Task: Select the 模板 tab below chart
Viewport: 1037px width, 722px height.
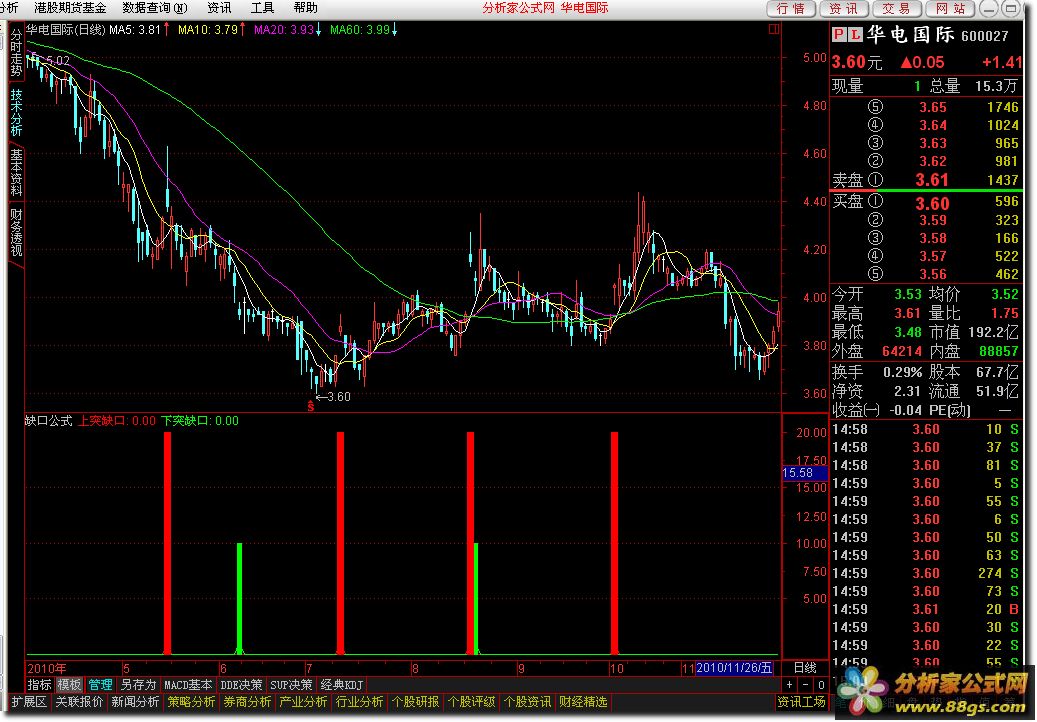Action: 69,685
